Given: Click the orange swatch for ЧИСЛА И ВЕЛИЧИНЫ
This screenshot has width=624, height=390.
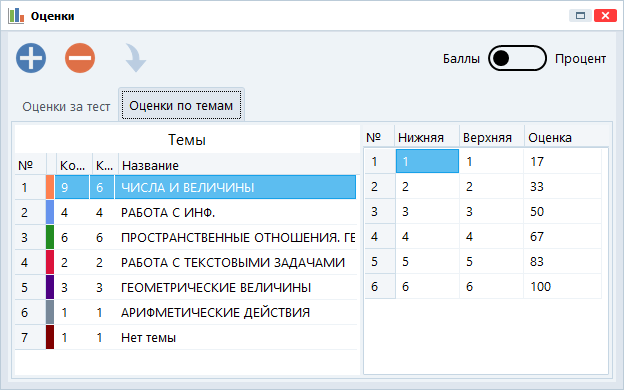Looking at the screenshot, I should pyautogui.click(x=50, y=187).
